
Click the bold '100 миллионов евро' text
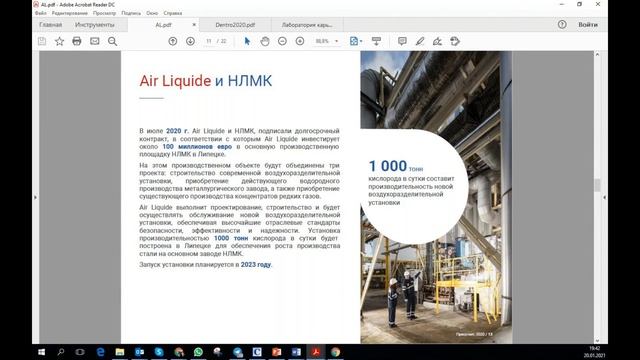click(x=197, y=147)
